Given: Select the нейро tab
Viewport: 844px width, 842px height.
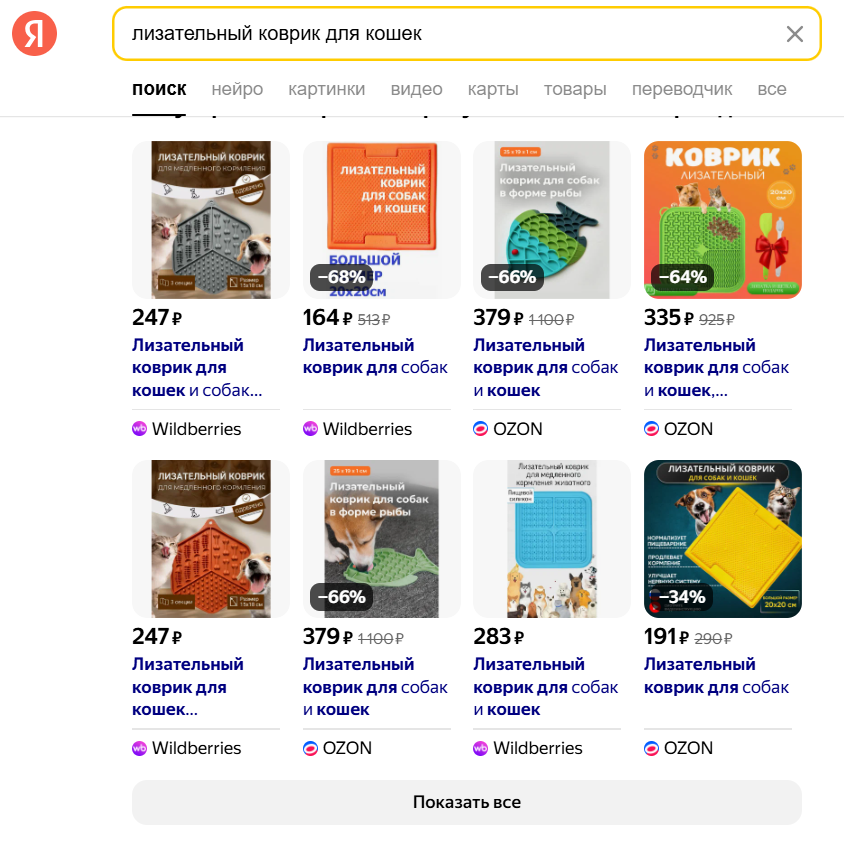Looking at the screenshot, I should coord(237,89).
